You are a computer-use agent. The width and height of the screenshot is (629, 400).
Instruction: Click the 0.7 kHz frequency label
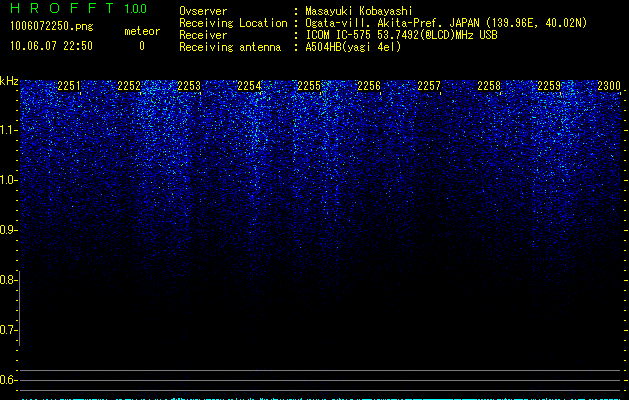click(8, 330)
